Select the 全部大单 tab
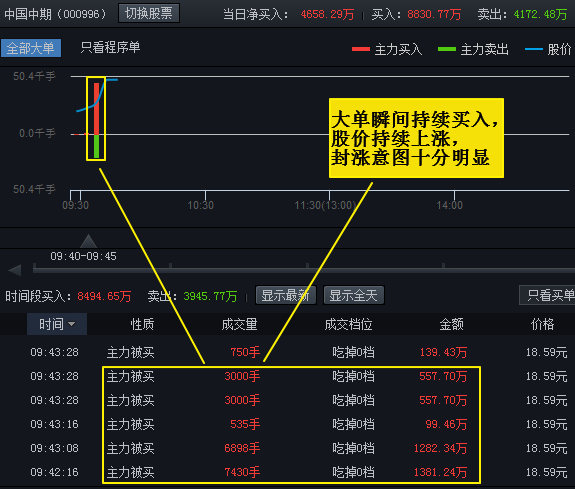Viewport: 575px width, 489px height. 31,48
